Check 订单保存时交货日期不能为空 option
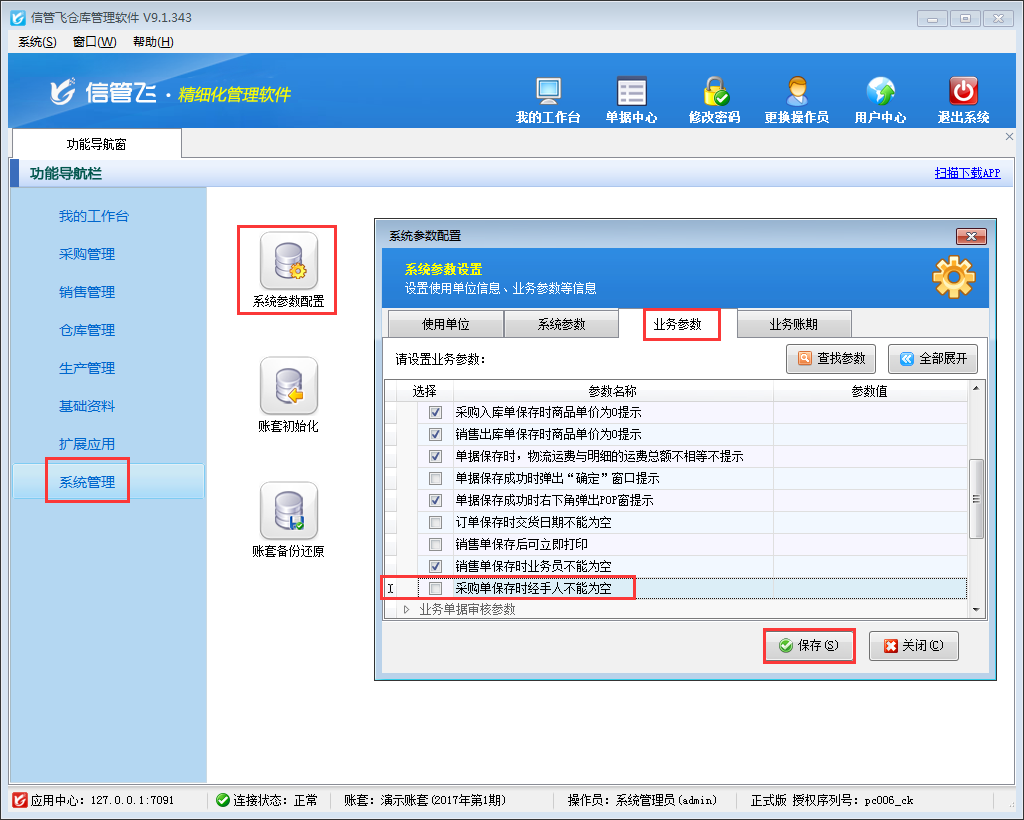This screenshot has height=820, width=1024. pyautogui.click(x=435, y=523)
